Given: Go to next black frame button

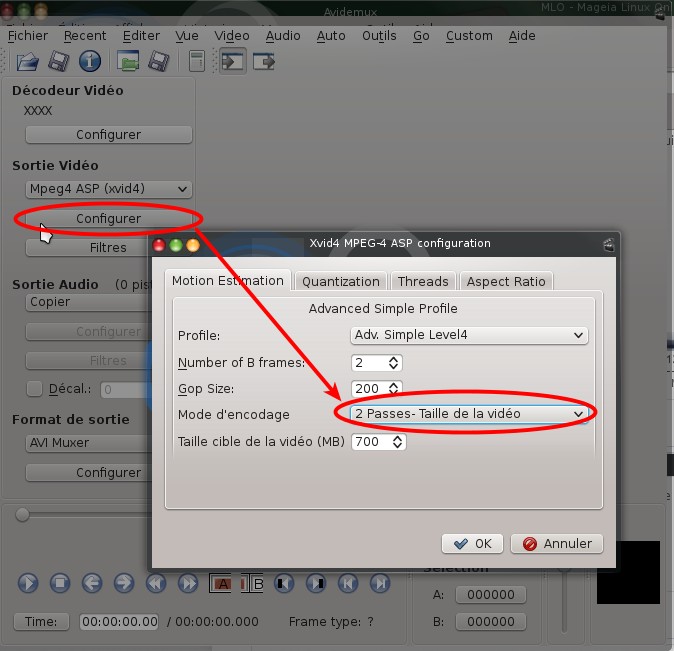Looking at the screenshot, I should 316,583.
